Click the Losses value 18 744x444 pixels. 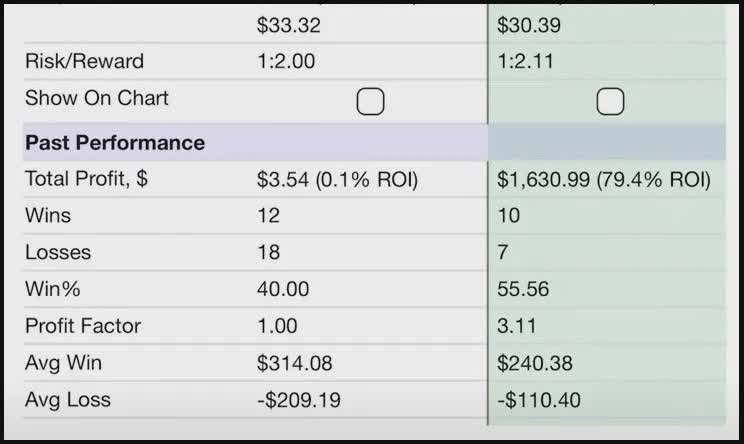(x=269, y=252)
